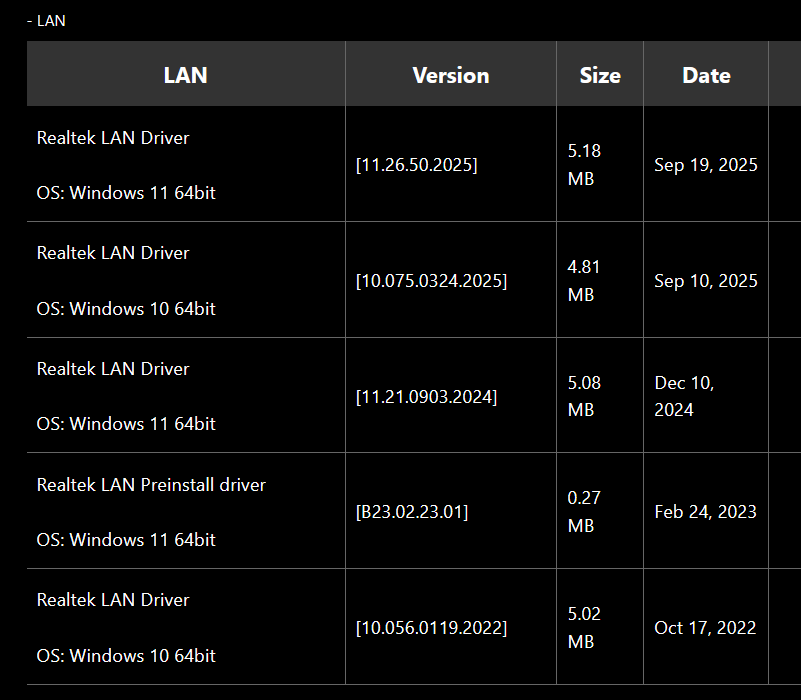The height and width of the screenshot is (700, 801).
Task: Click the date Sep 10, 2025
Action: 705,281
